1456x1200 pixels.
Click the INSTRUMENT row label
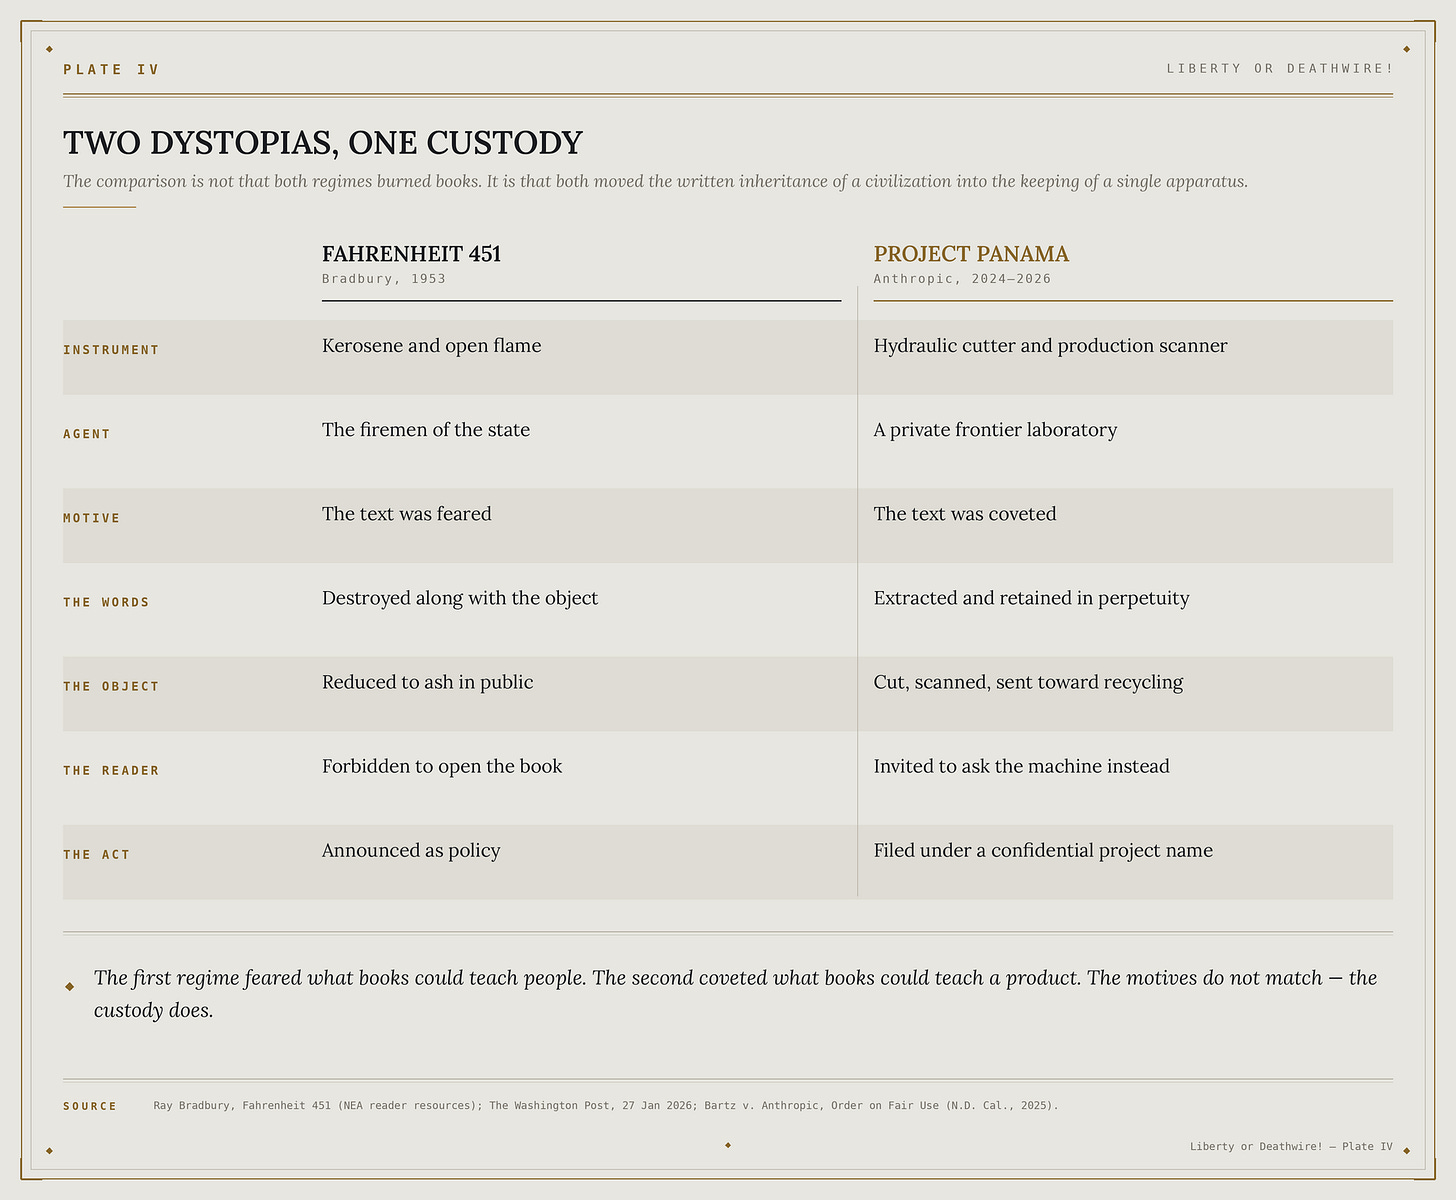(x=111, y=350)
